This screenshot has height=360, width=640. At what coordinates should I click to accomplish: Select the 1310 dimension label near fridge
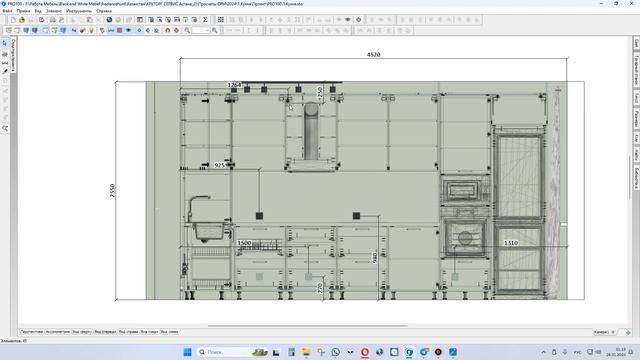click(511, 243)
